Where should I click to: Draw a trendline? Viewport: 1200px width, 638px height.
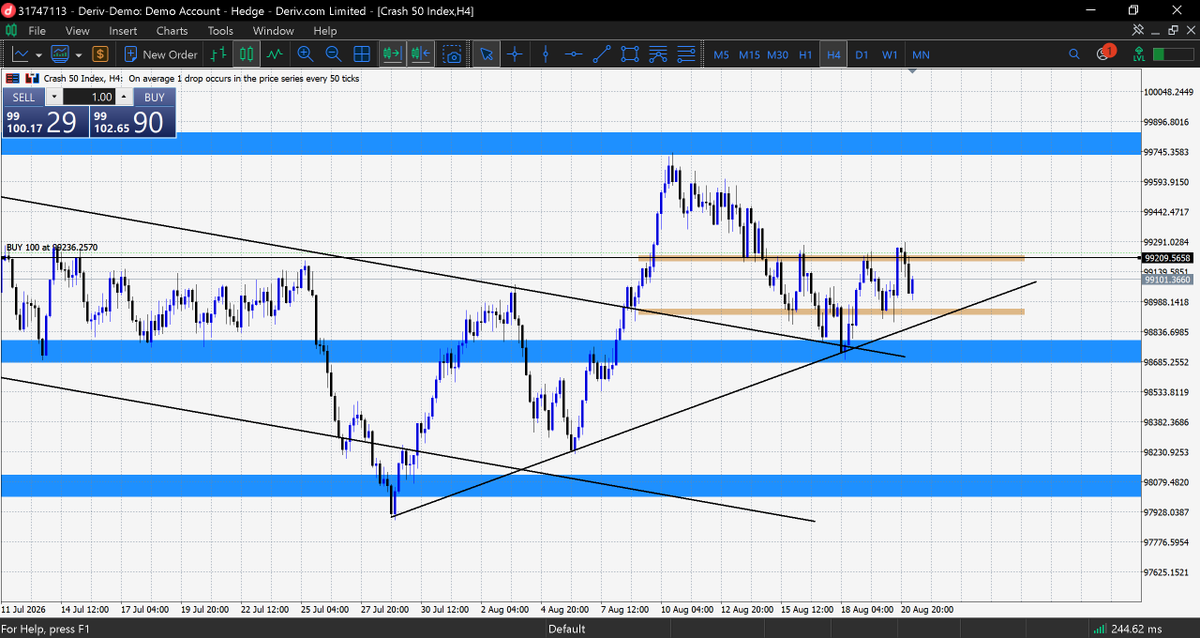601,54
